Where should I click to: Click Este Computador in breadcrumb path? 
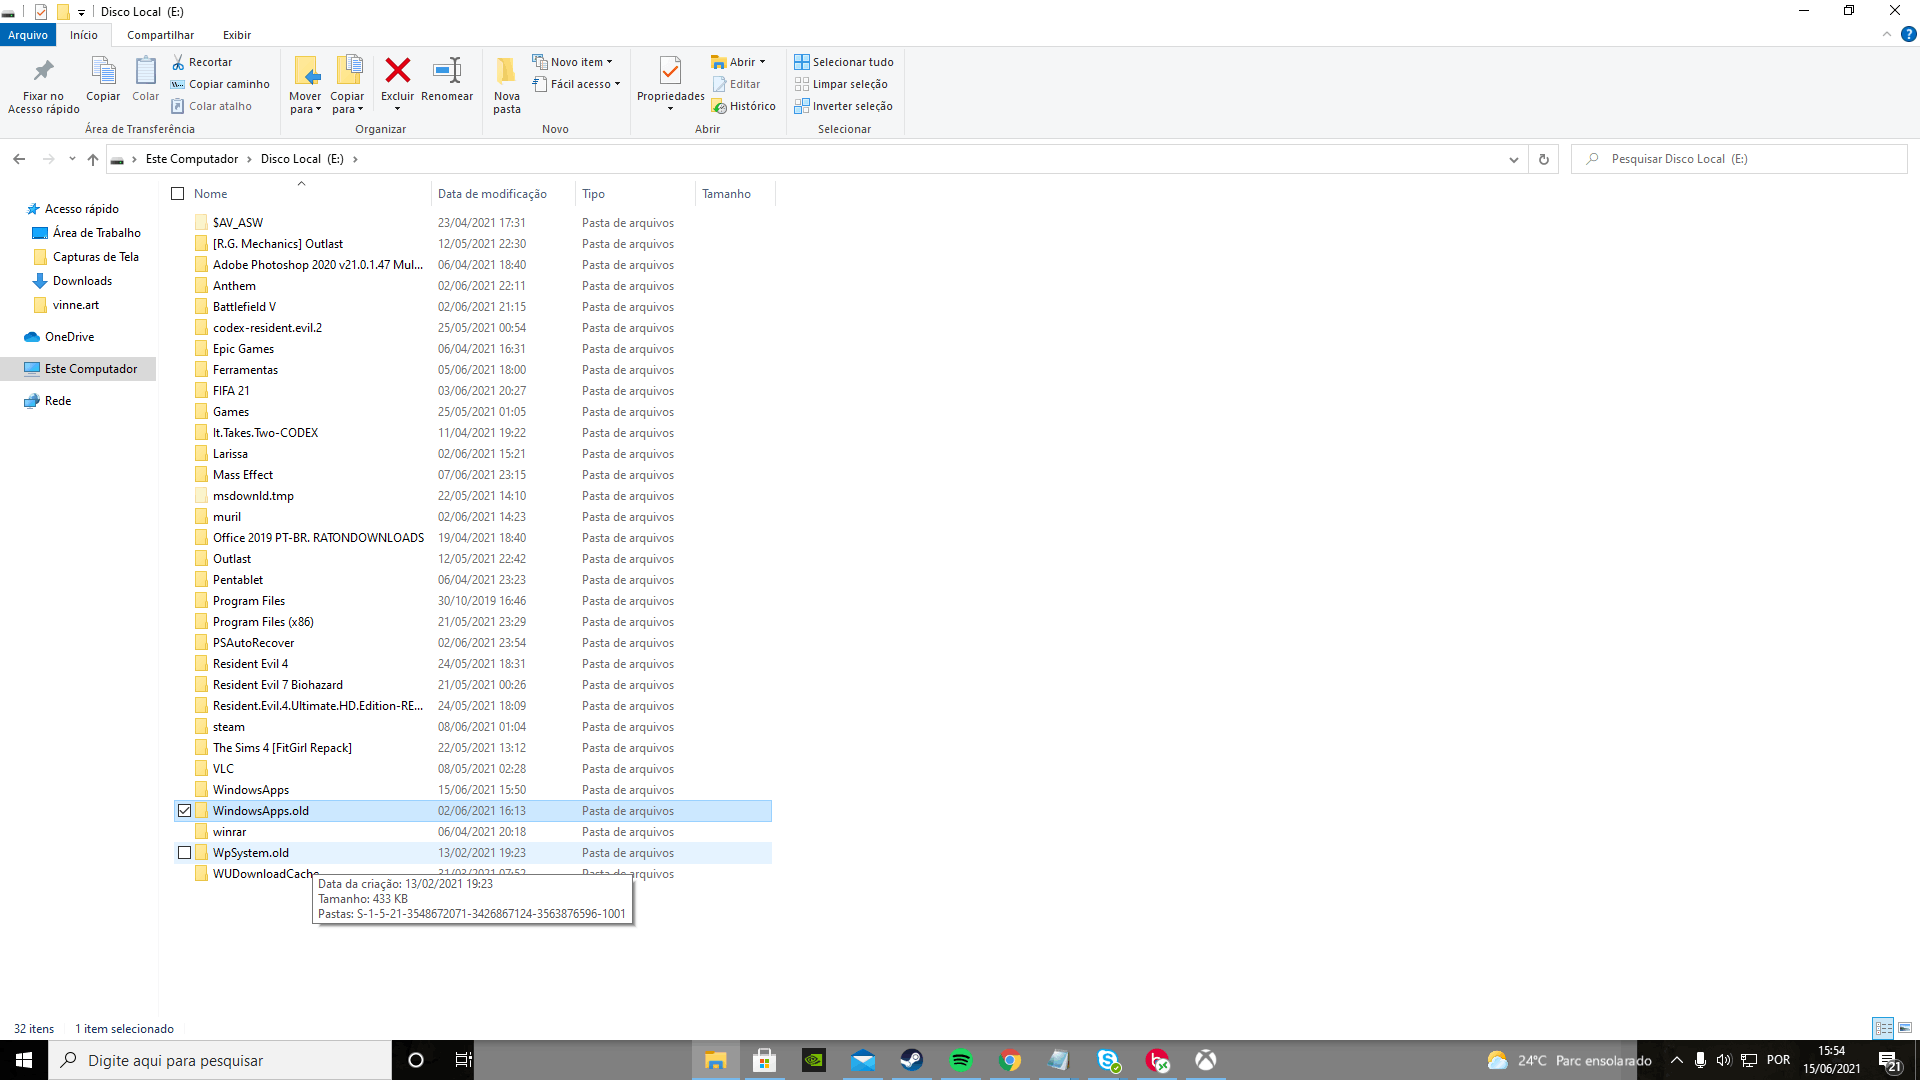[x=192, y=159]
